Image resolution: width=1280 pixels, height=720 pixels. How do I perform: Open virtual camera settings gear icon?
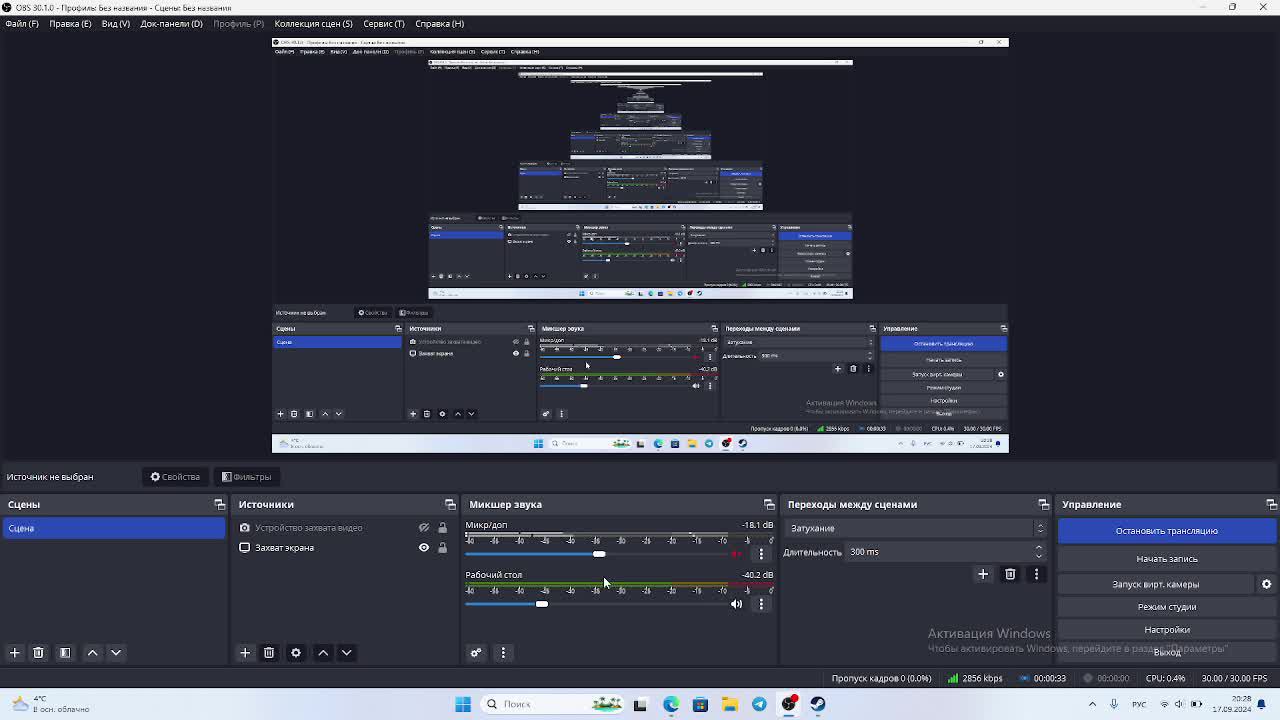[x=1266, y=584]
